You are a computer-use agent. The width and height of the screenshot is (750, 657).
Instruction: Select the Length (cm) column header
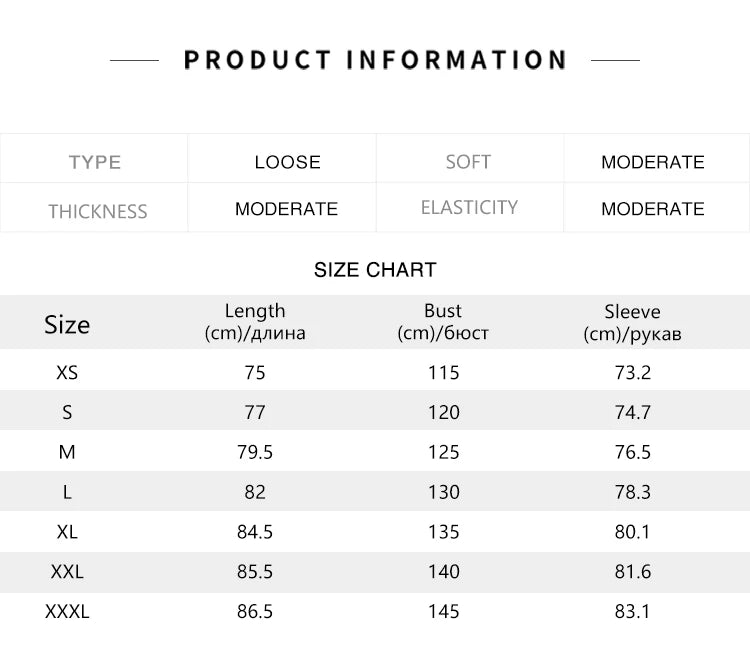coord(255,322)
